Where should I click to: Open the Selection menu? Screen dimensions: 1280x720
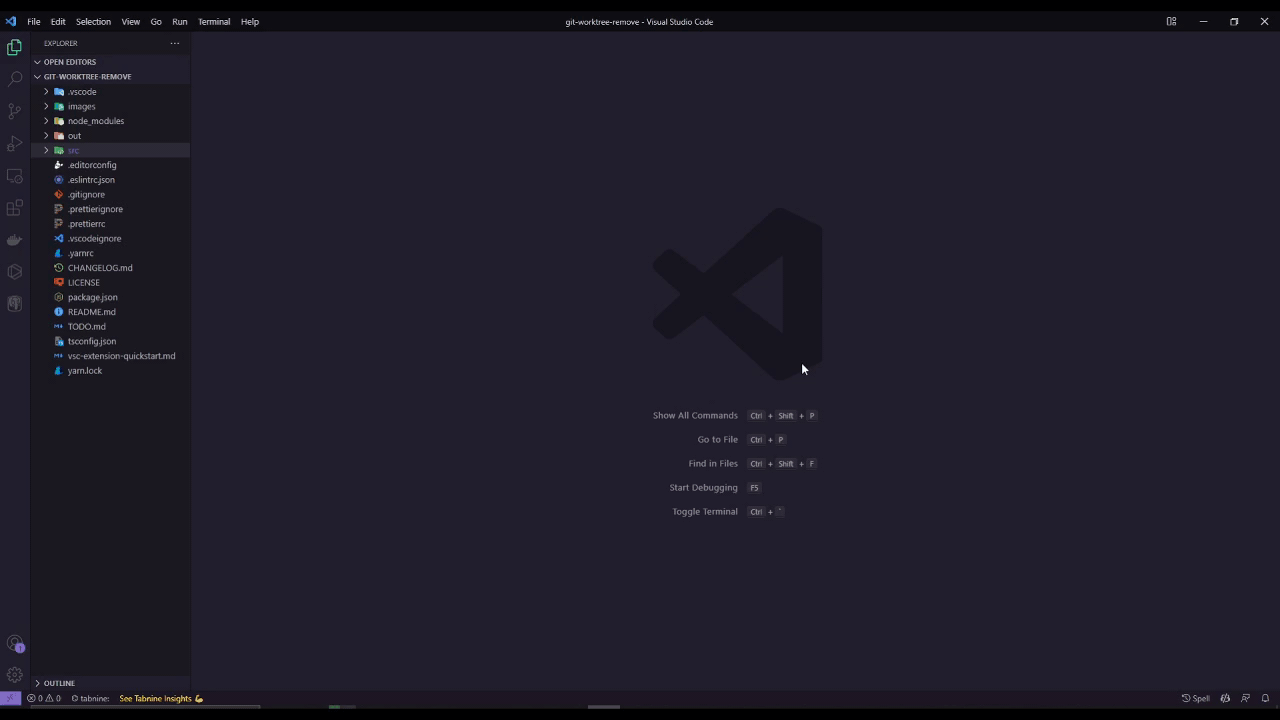pos(93,21)
